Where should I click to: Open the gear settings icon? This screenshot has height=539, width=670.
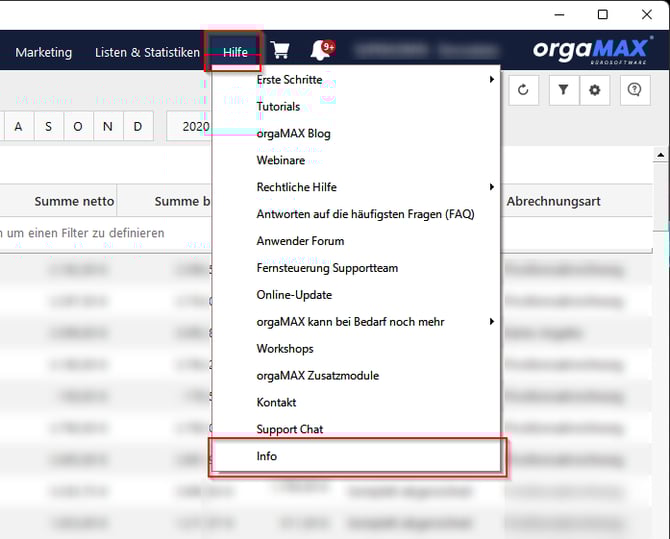point(594,90)
